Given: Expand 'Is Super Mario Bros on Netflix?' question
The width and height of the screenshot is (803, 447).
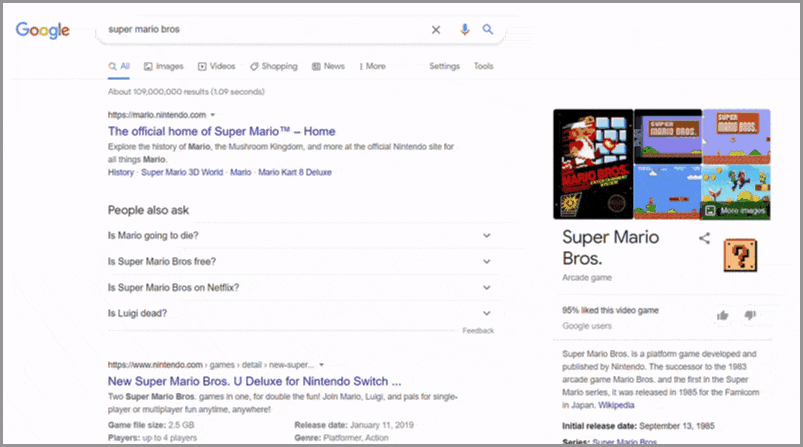Looking at the screenshot, I should pos(300,287).
